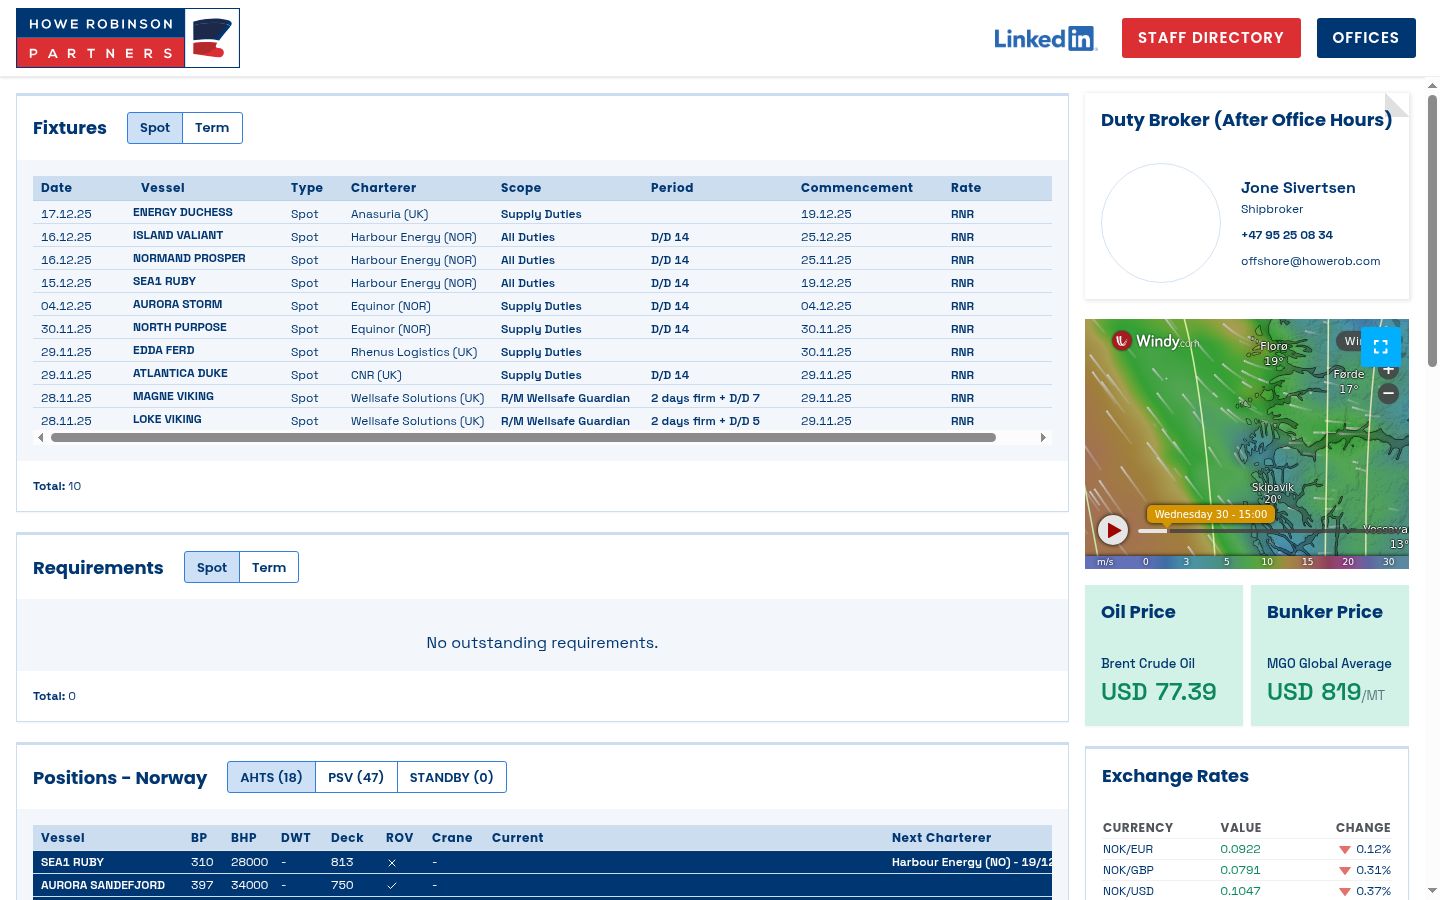Screen dimensions: 1440x900
Task: Click the left arrow of Fixtures table scrollbar
Action: point(40,437)
